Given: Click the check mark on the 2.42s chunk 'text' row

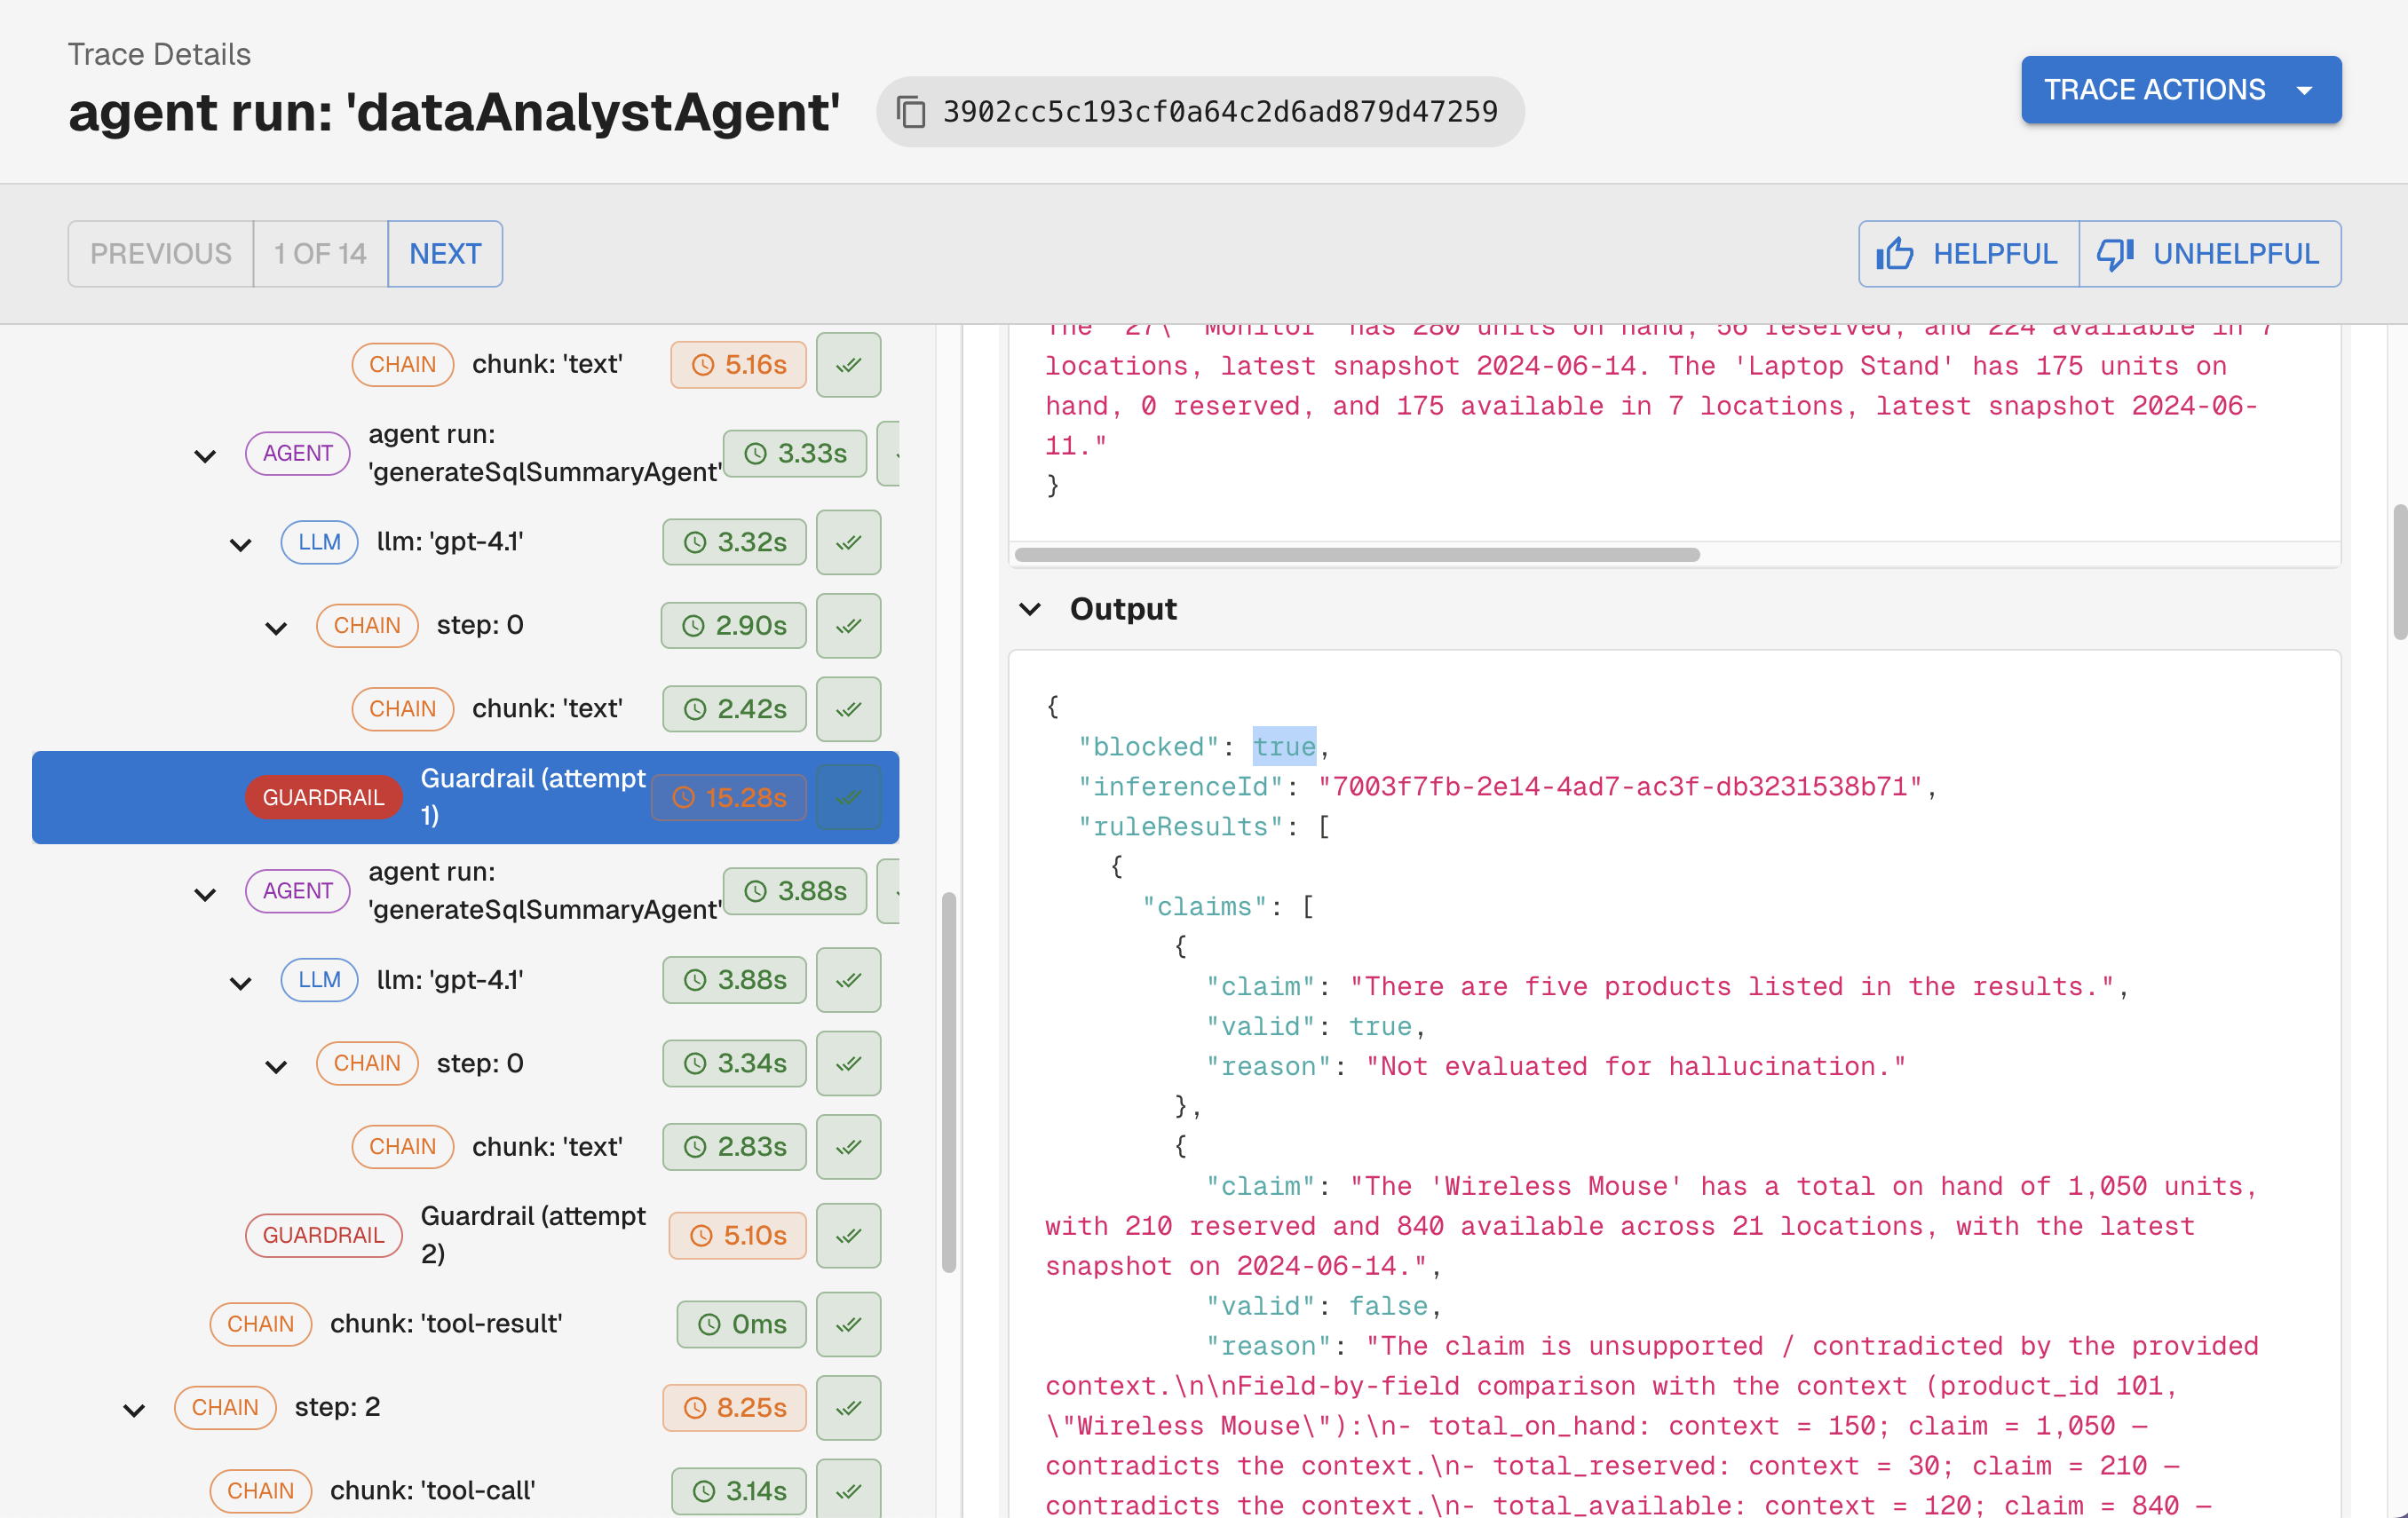Looking at the screenshot, I should pos(848,709).
